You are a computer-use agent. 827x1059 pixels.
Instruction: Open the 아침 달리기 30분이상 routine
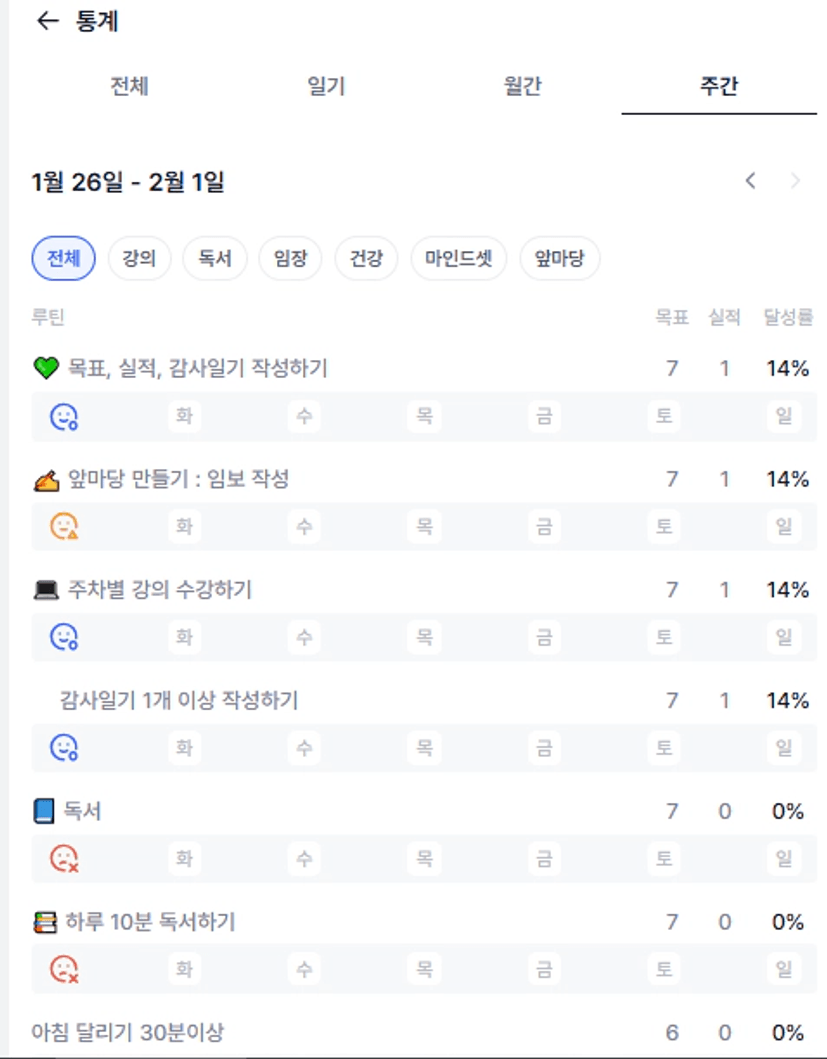pos(126,1031)
